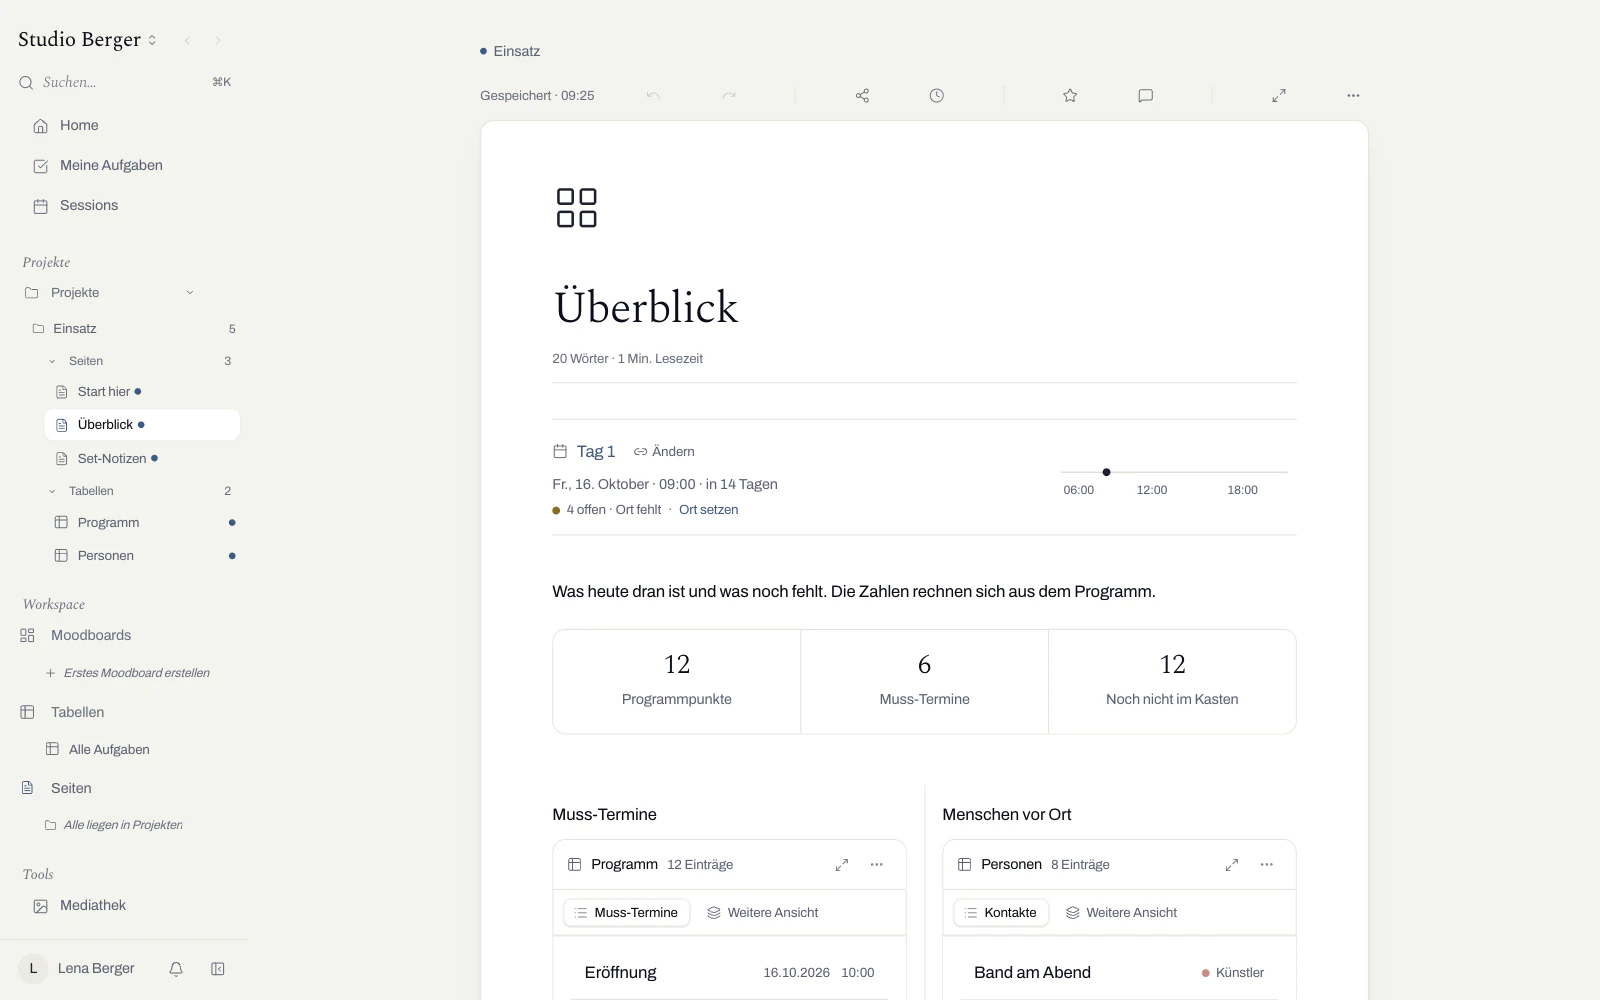The width and height of the screenshot is (1600, 1000).
Task: Navigate forward with the right arrow
Action: coord(218,41)
